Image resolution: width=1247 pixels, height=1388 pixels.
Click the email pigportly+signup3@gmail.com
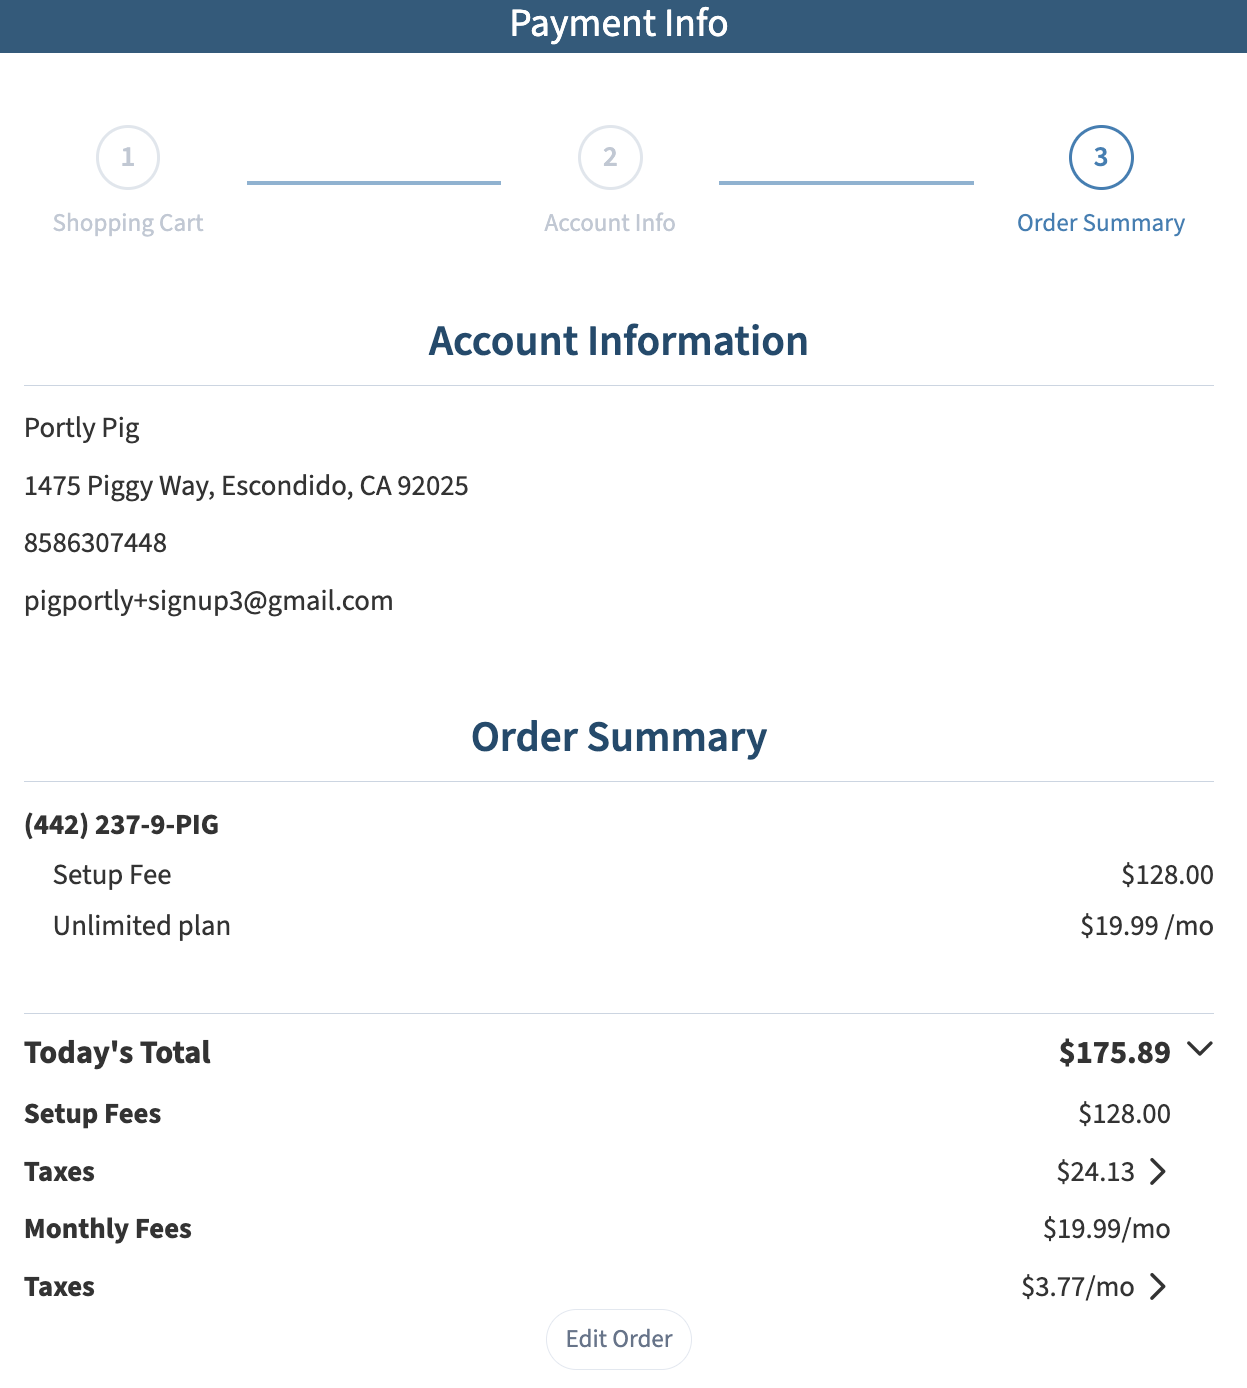(x=209, y=601)
